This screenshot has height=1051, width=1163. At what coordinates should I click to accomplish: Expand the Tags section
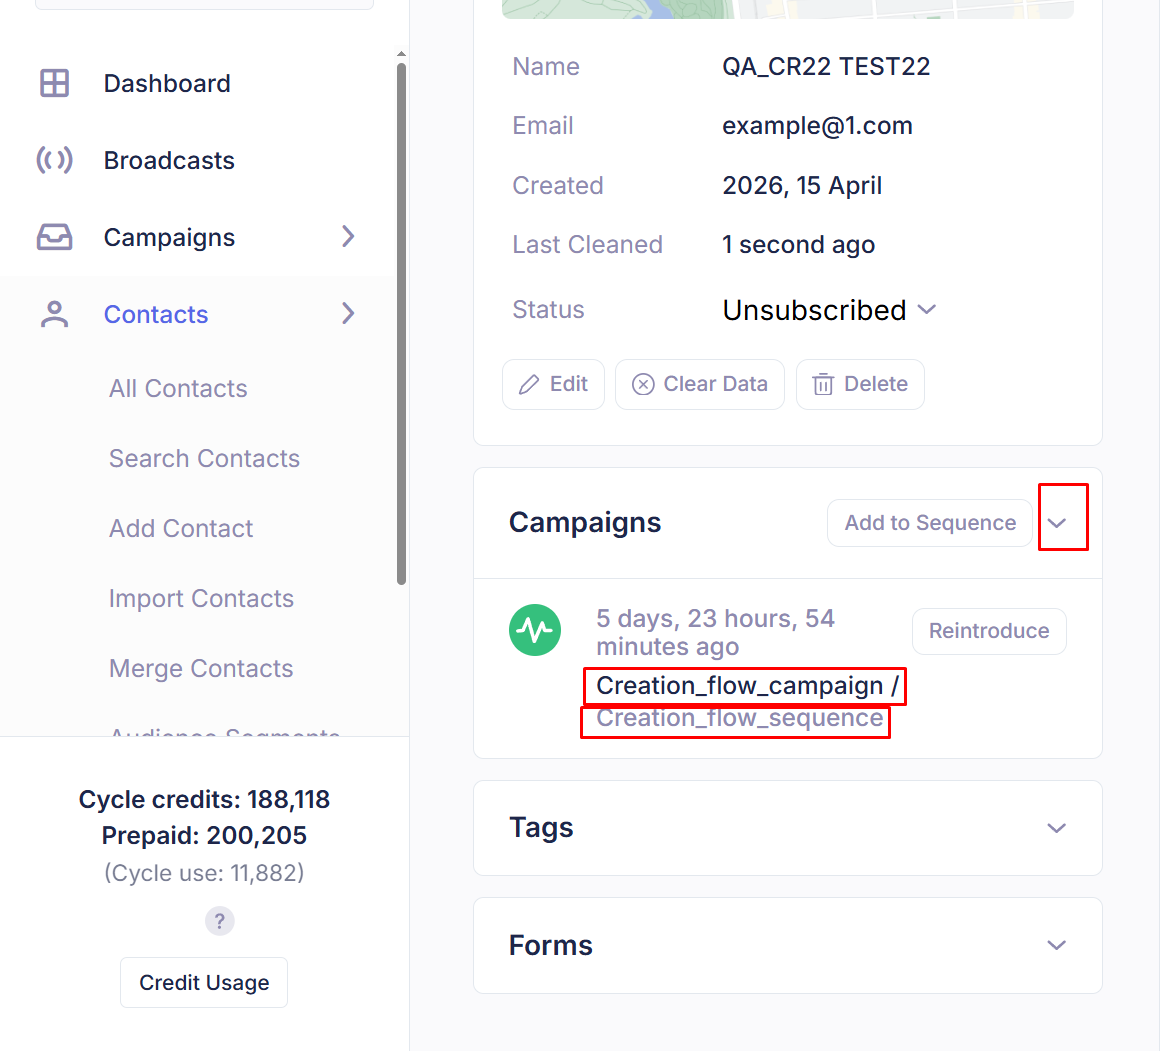pyautogui.click(x=1056, y=828)
